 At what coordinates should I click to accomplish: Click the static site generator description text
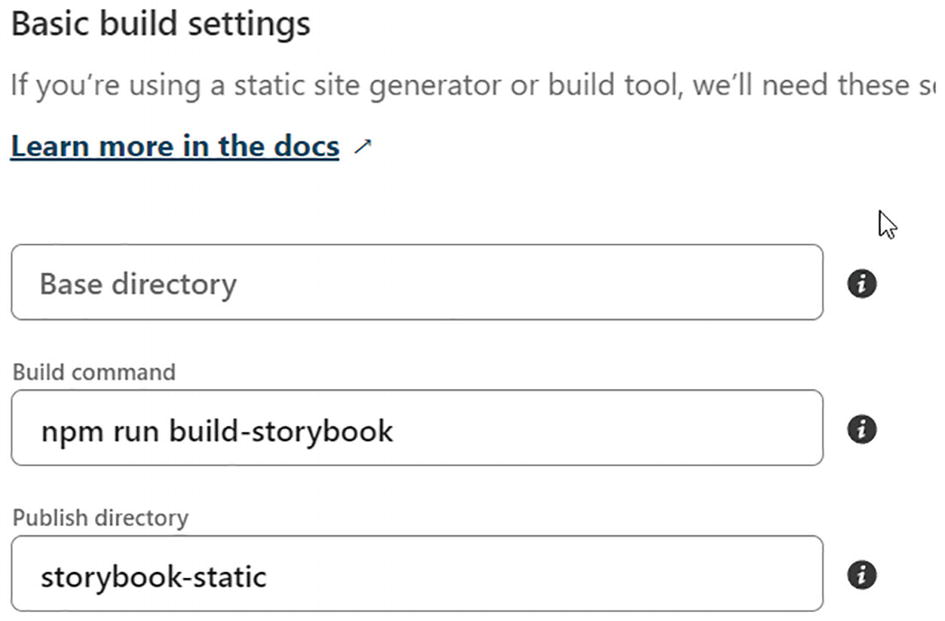[470, 85]
